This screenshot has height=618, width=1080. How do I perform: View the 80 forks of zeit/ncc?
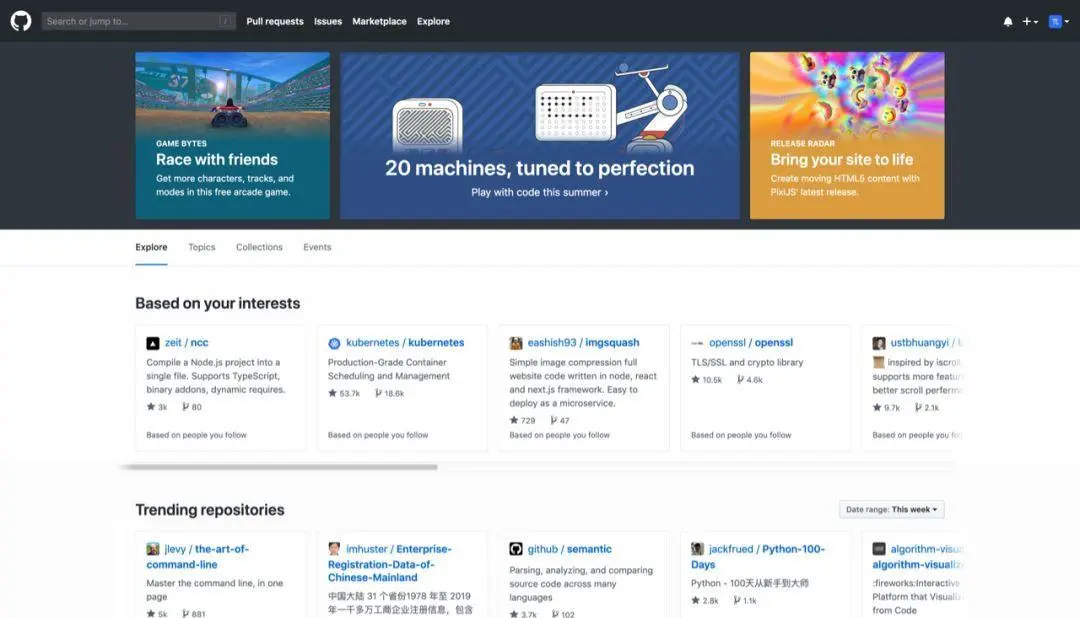[x=192, y=407]
